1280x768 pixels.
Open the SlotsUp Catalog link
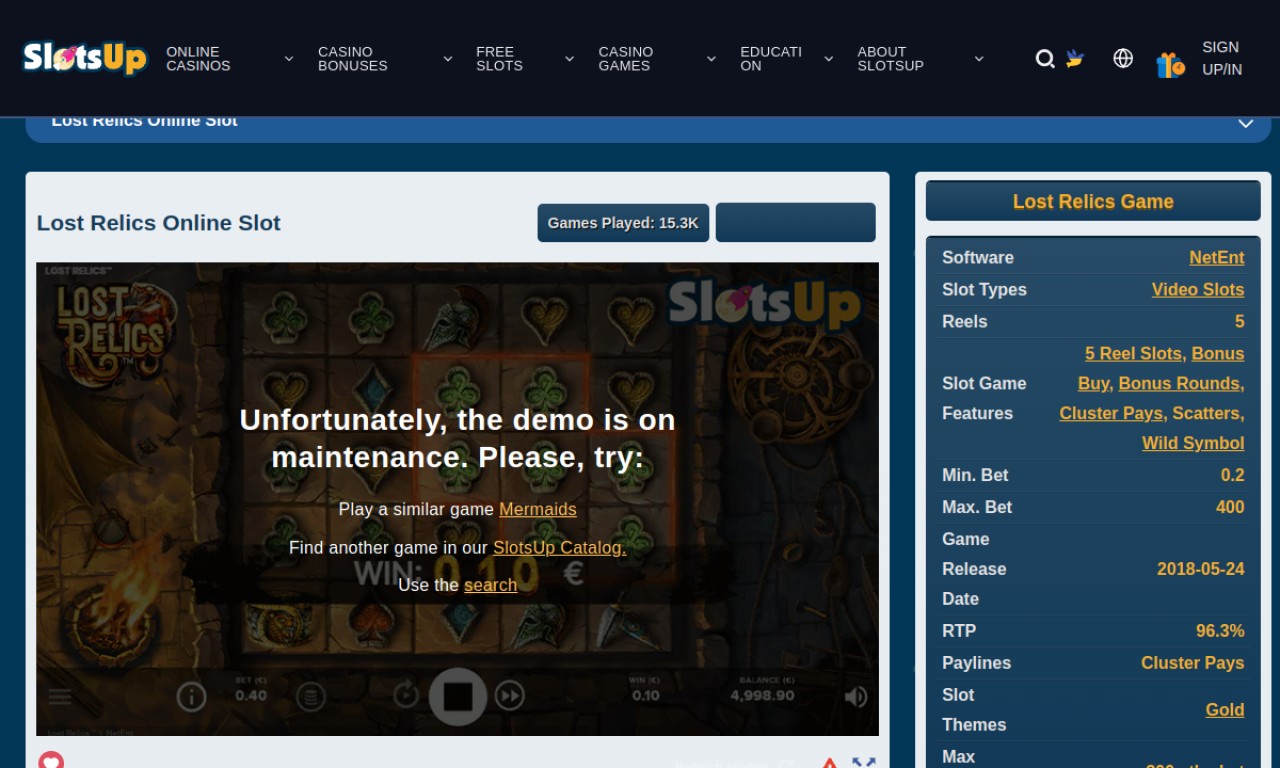(x=559, y=547)
